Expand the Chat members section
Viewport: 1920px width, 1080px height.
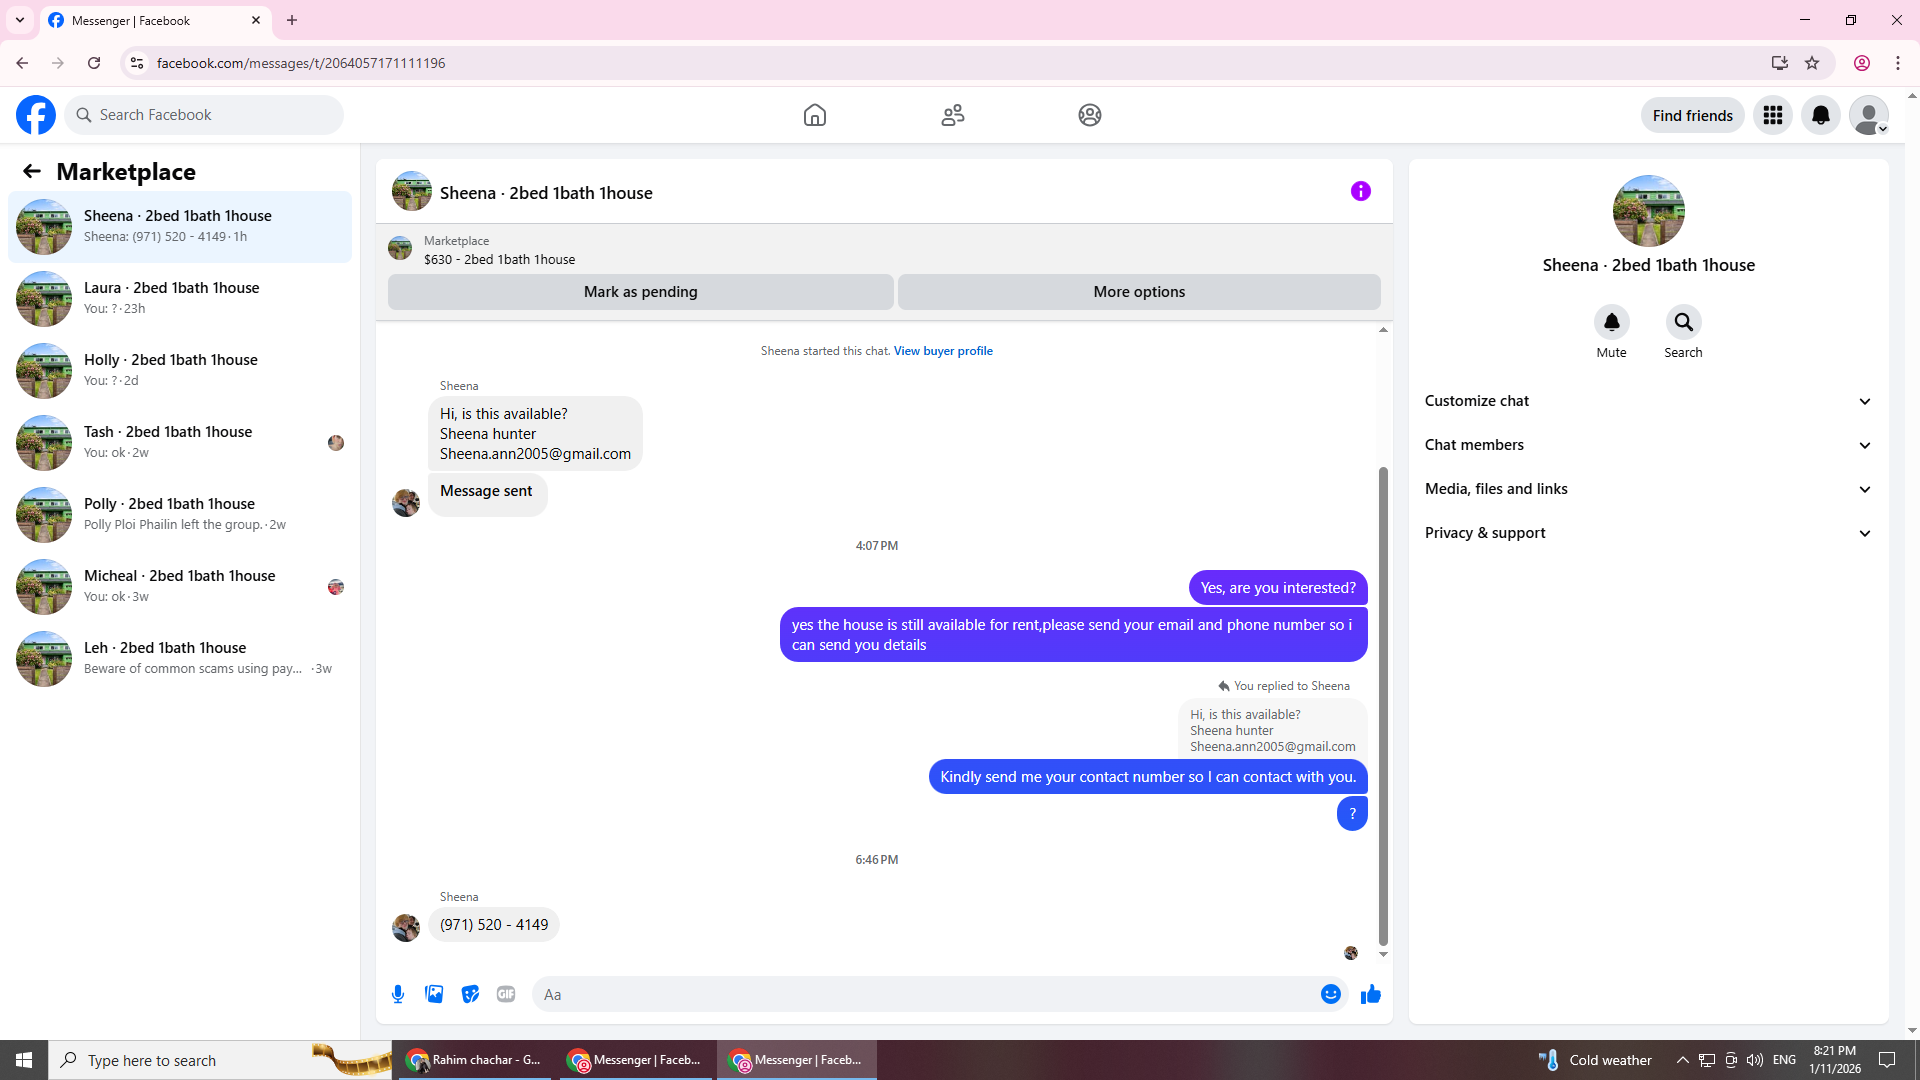click(x=1649, y=445)
